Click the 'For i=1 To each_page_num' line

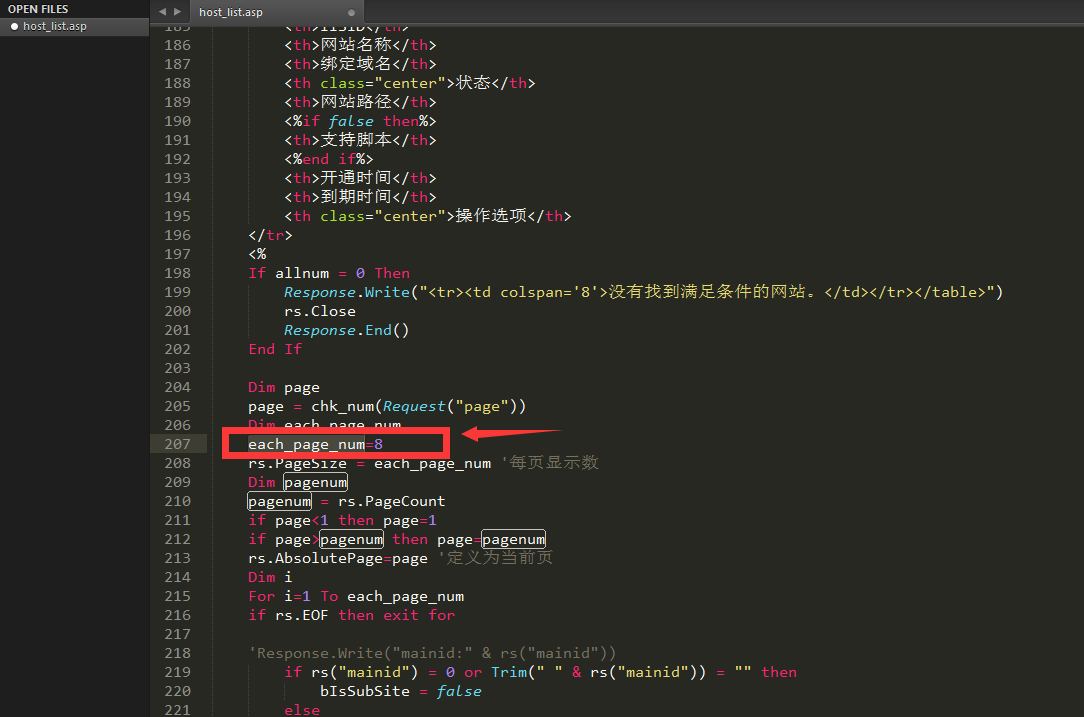click(x=356, y=596)
